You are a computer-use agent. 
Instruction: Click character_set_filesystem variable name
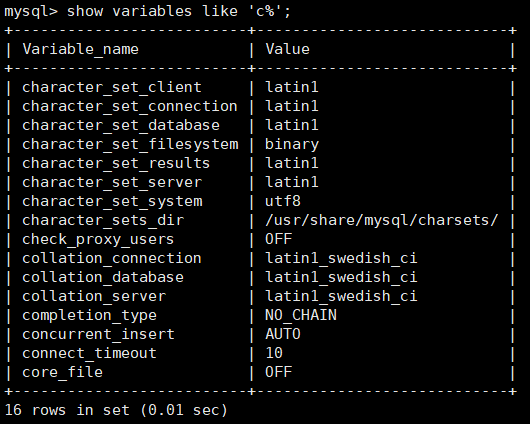[130, 144]
